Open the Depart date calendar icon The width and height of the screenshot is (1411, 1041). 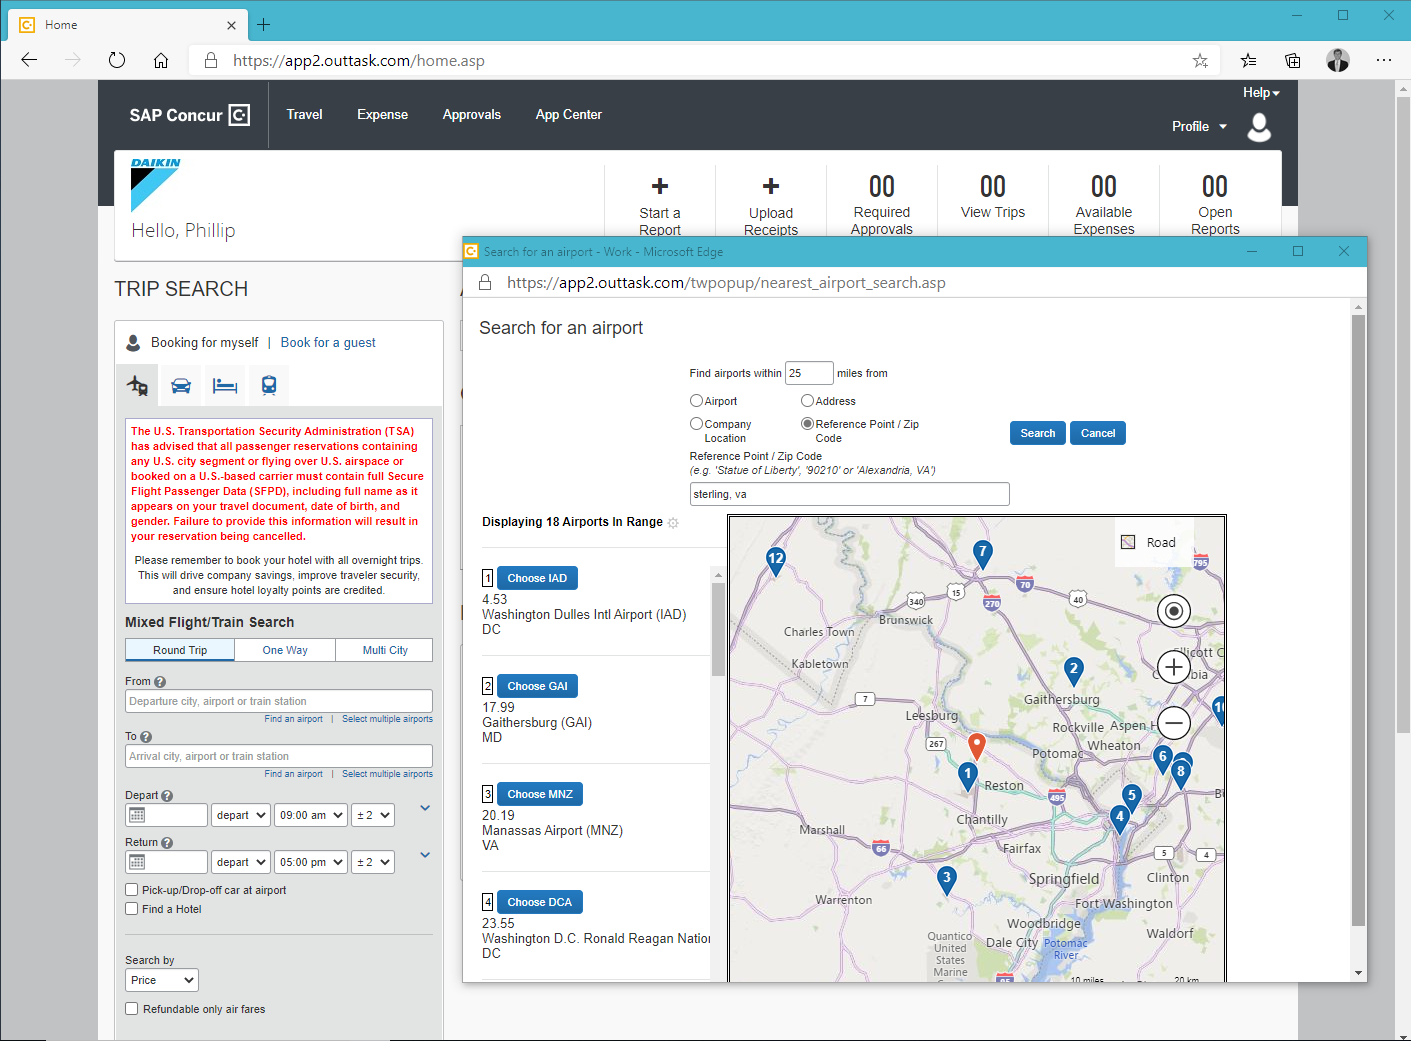[138, 815]
